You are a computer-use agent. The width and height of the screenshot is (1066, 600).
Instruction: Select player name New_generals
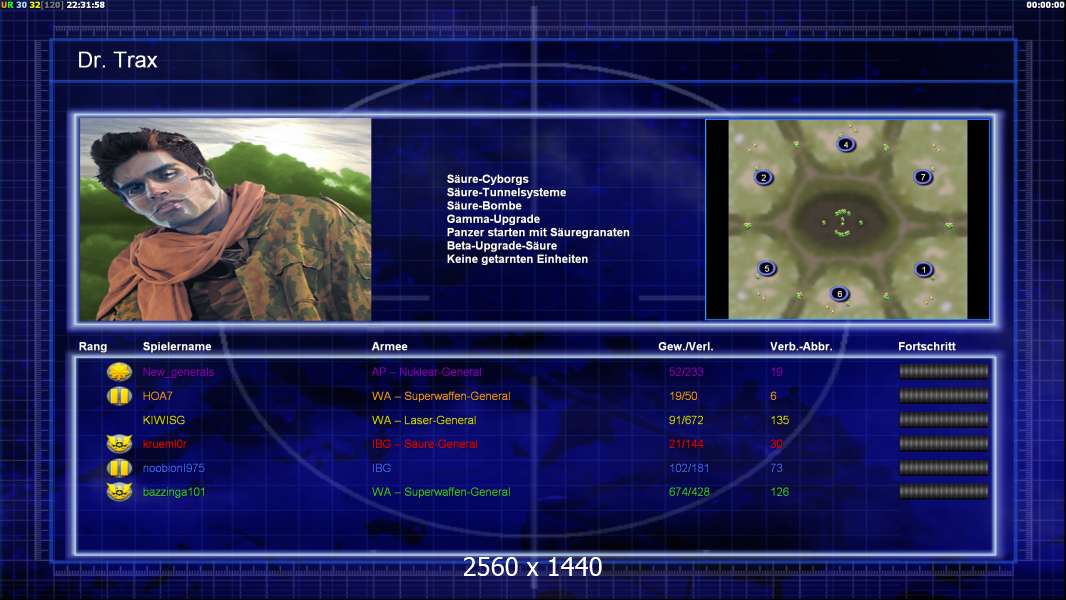(x=178, y=372)
